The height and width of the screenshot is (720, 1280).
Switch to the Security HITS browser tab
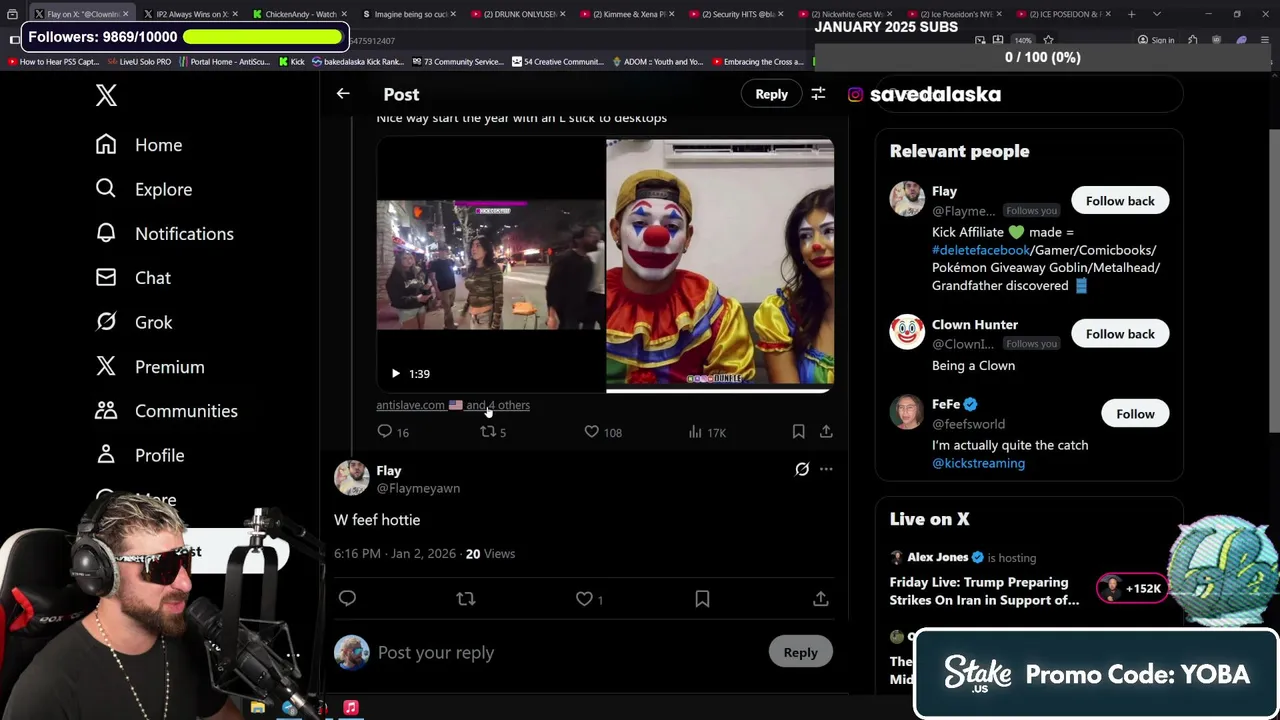tap(735, 14)
